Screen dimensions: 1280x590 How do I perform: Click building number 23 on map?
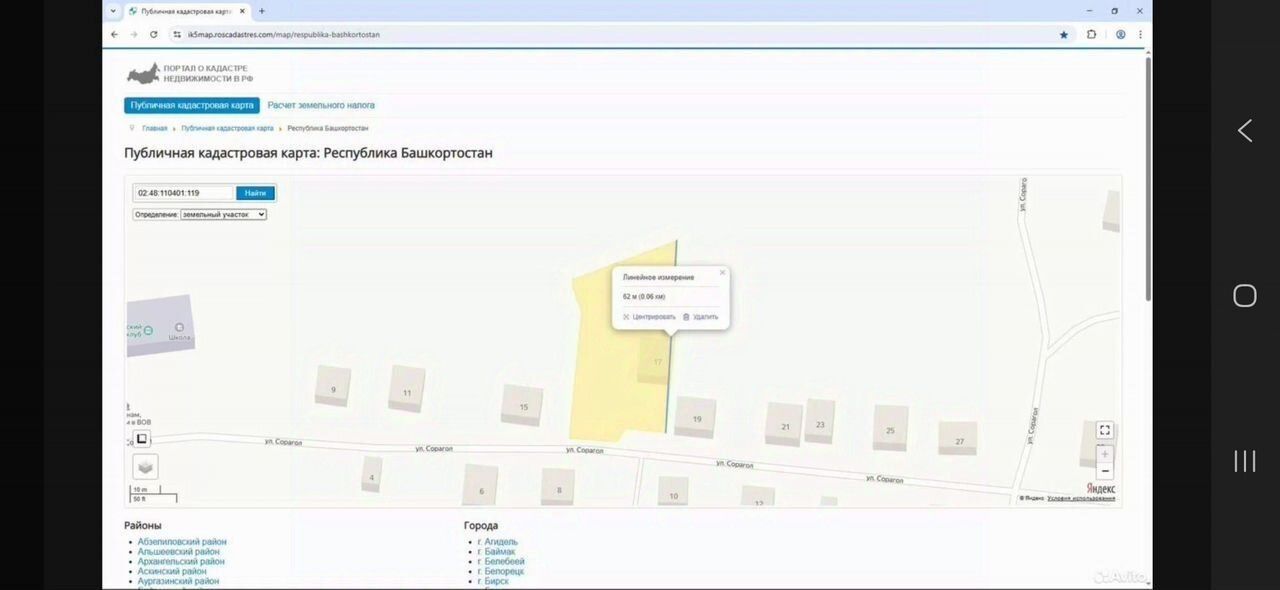[x=820, y=423]
